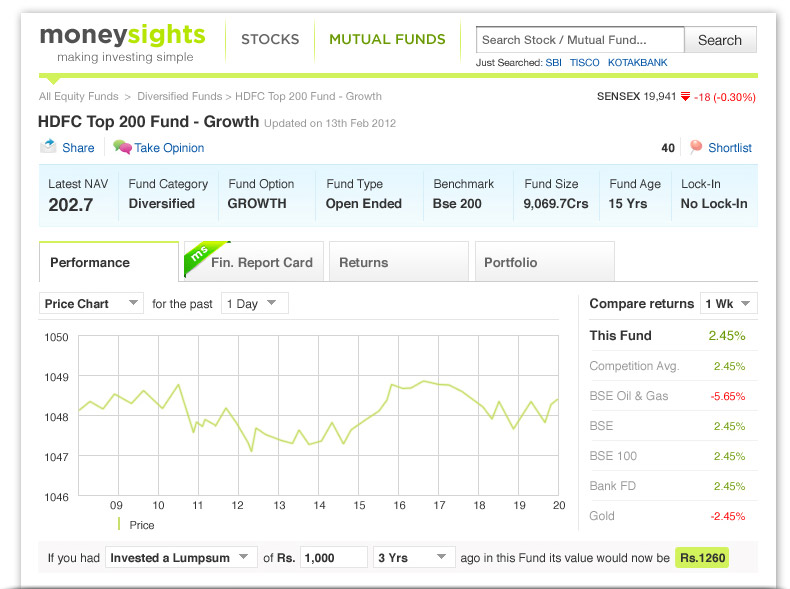
Task: Open the SBI recent search link
Action: [553, 62]
